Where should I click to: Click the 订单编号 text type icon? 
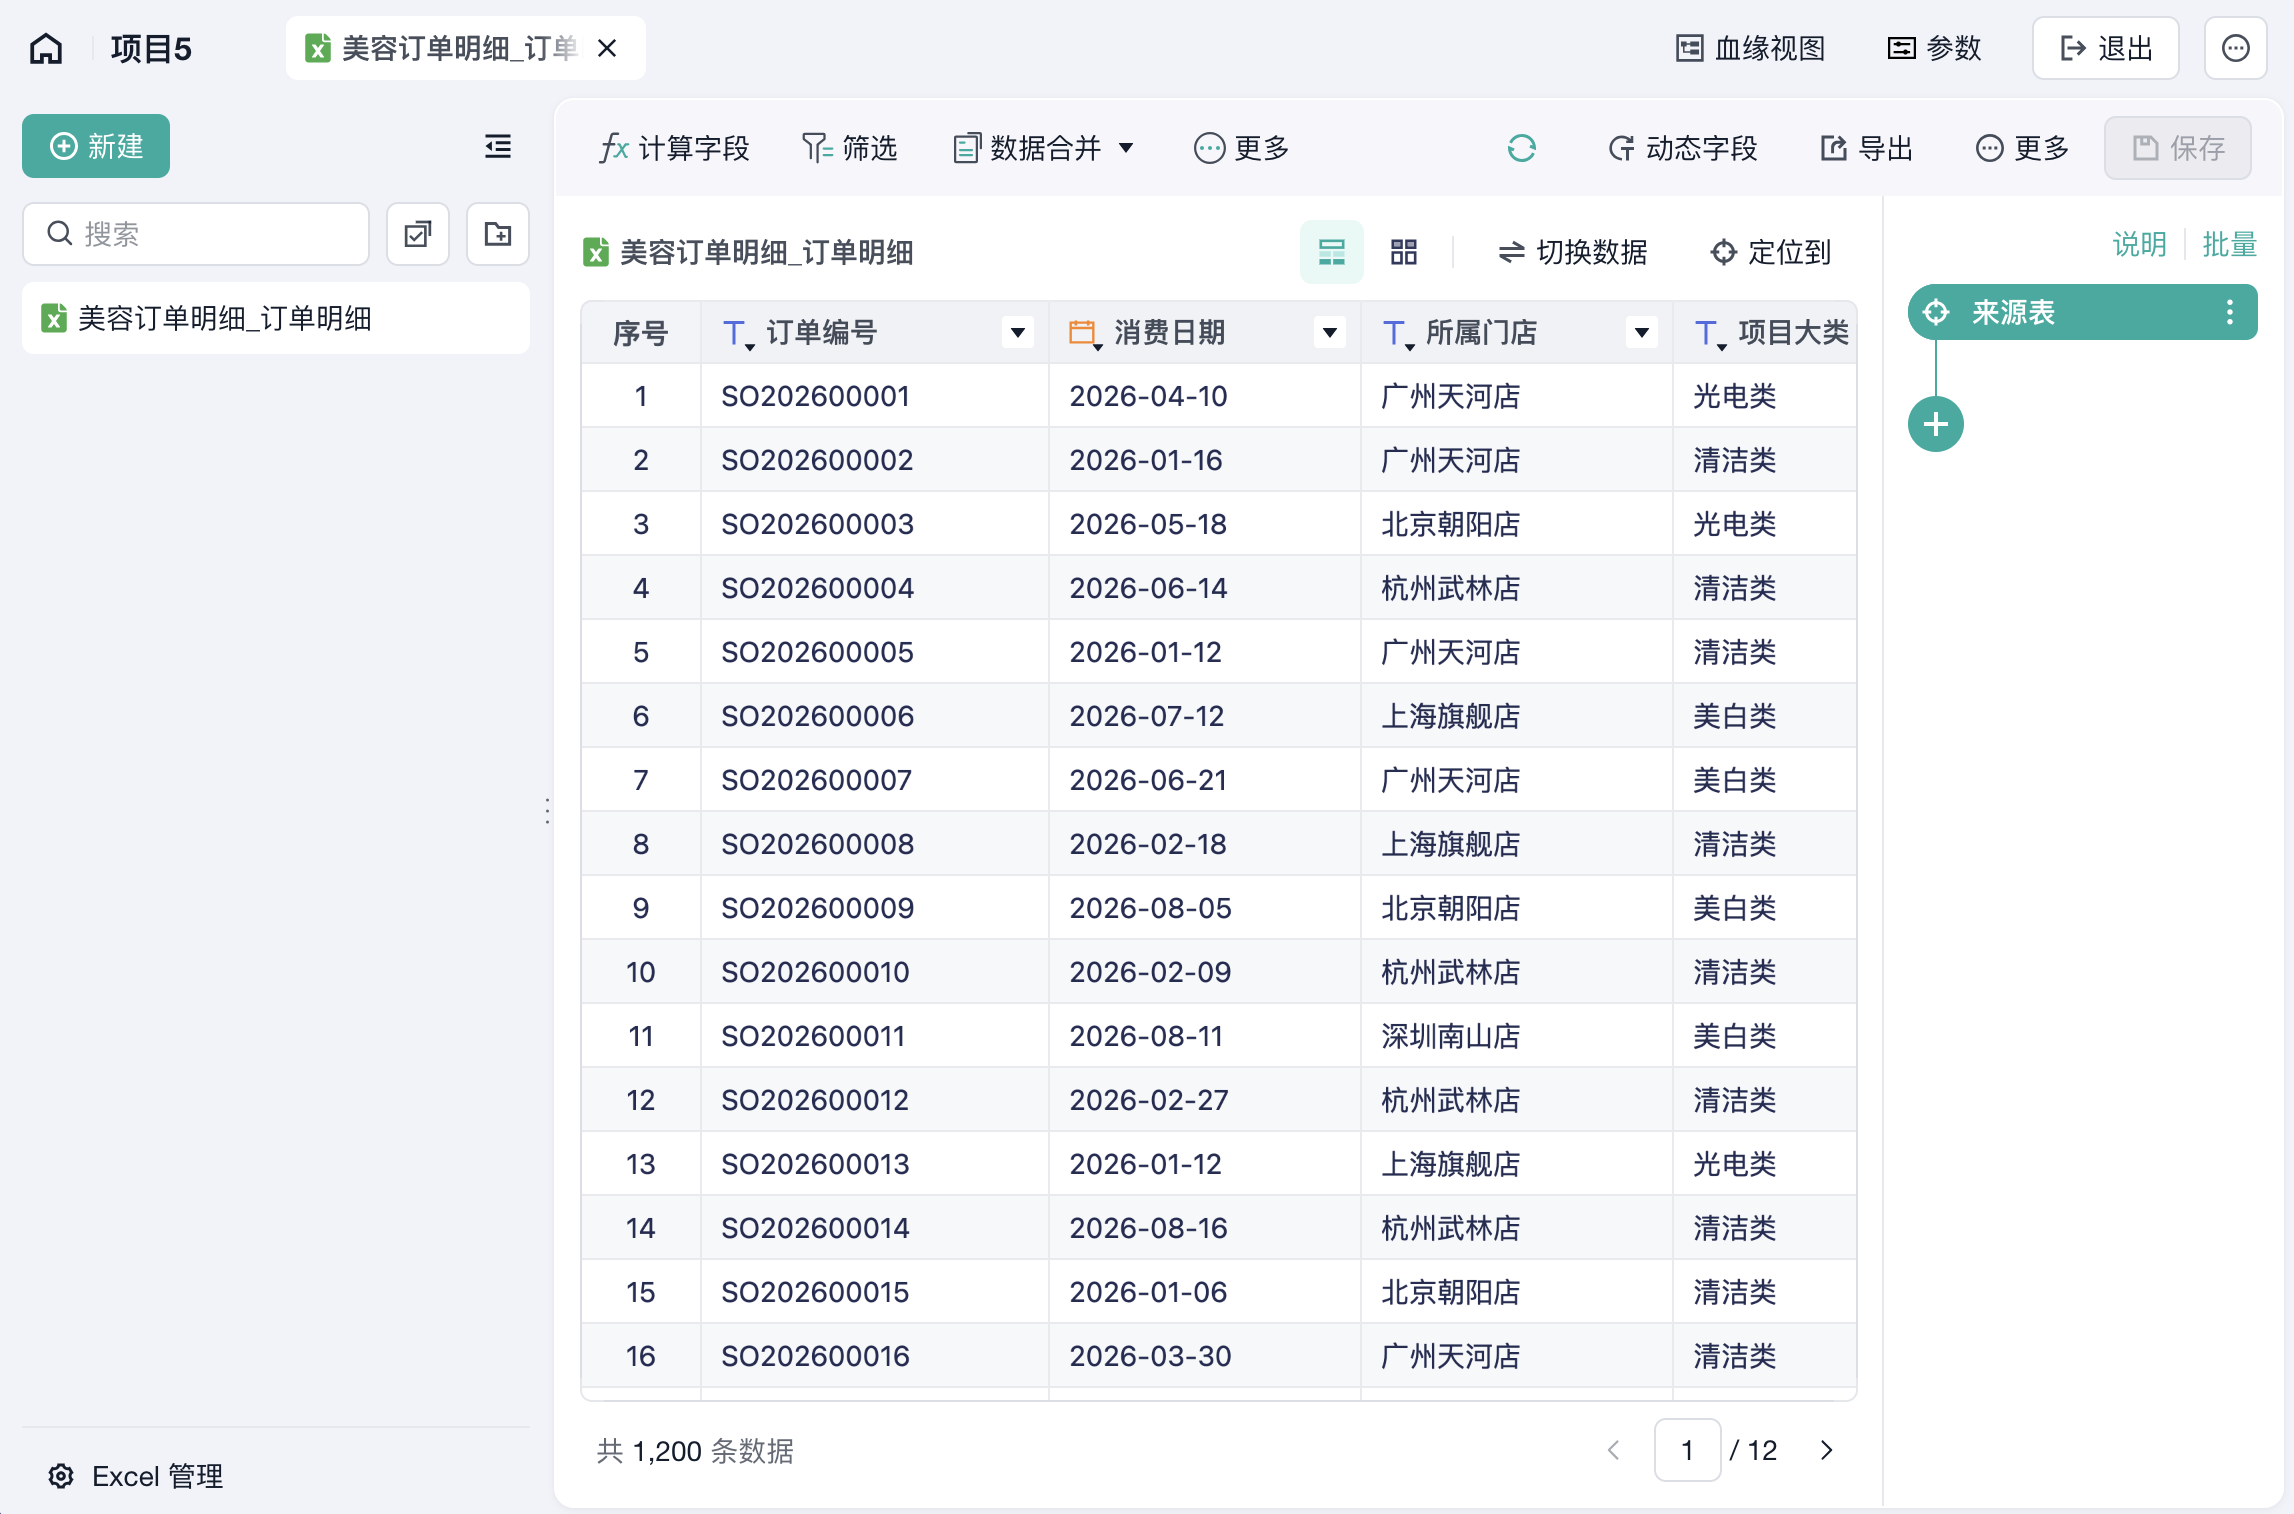(737, 333)
